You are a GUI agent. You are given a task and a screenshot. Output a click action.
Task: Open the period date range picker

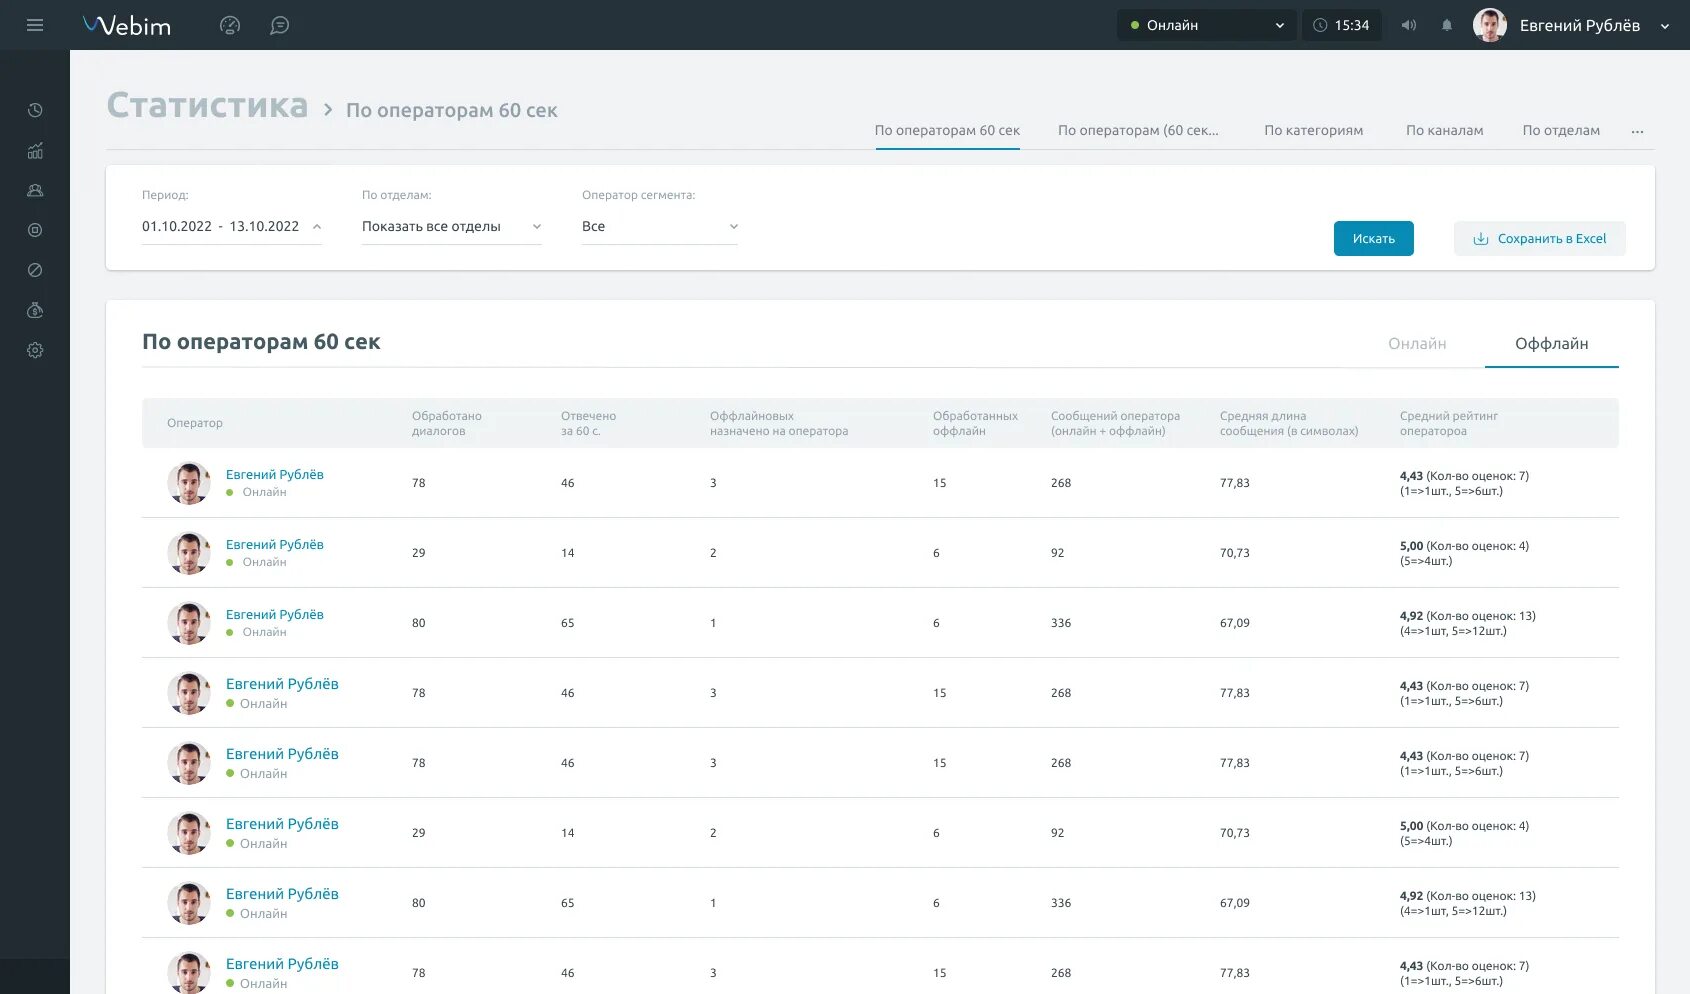[232, 227]
